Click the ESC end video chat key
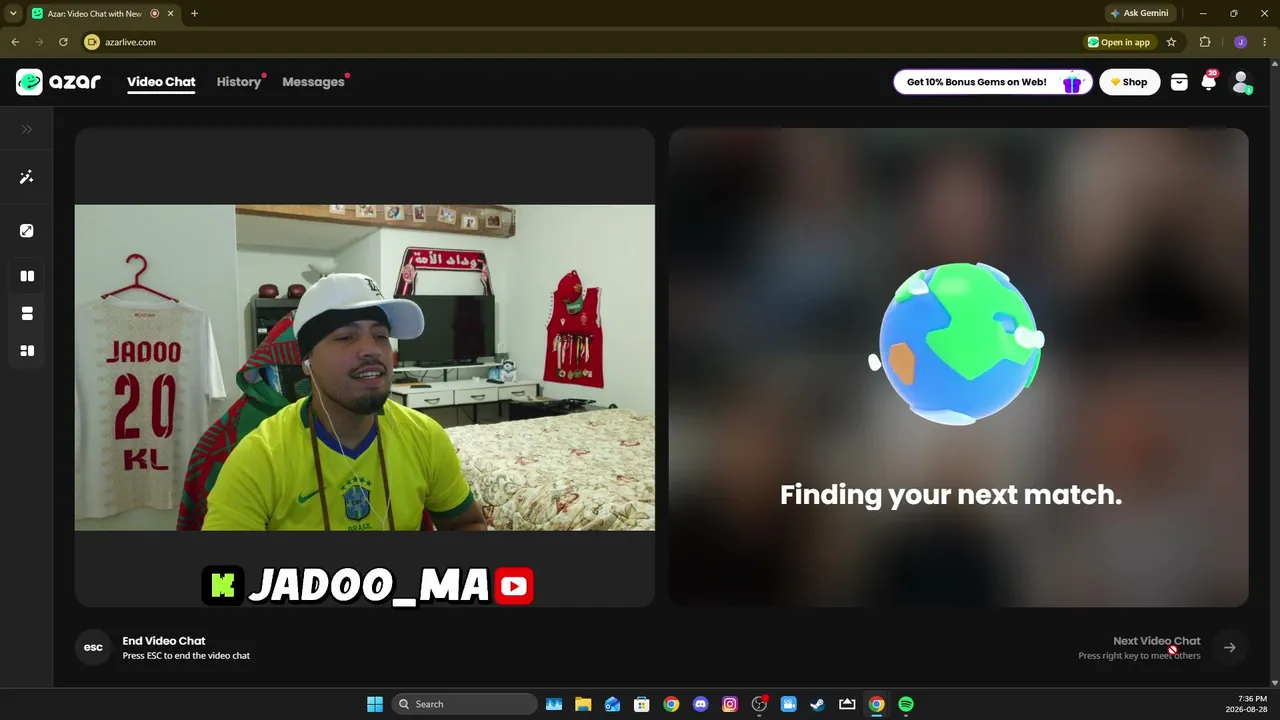 [93, 648]
